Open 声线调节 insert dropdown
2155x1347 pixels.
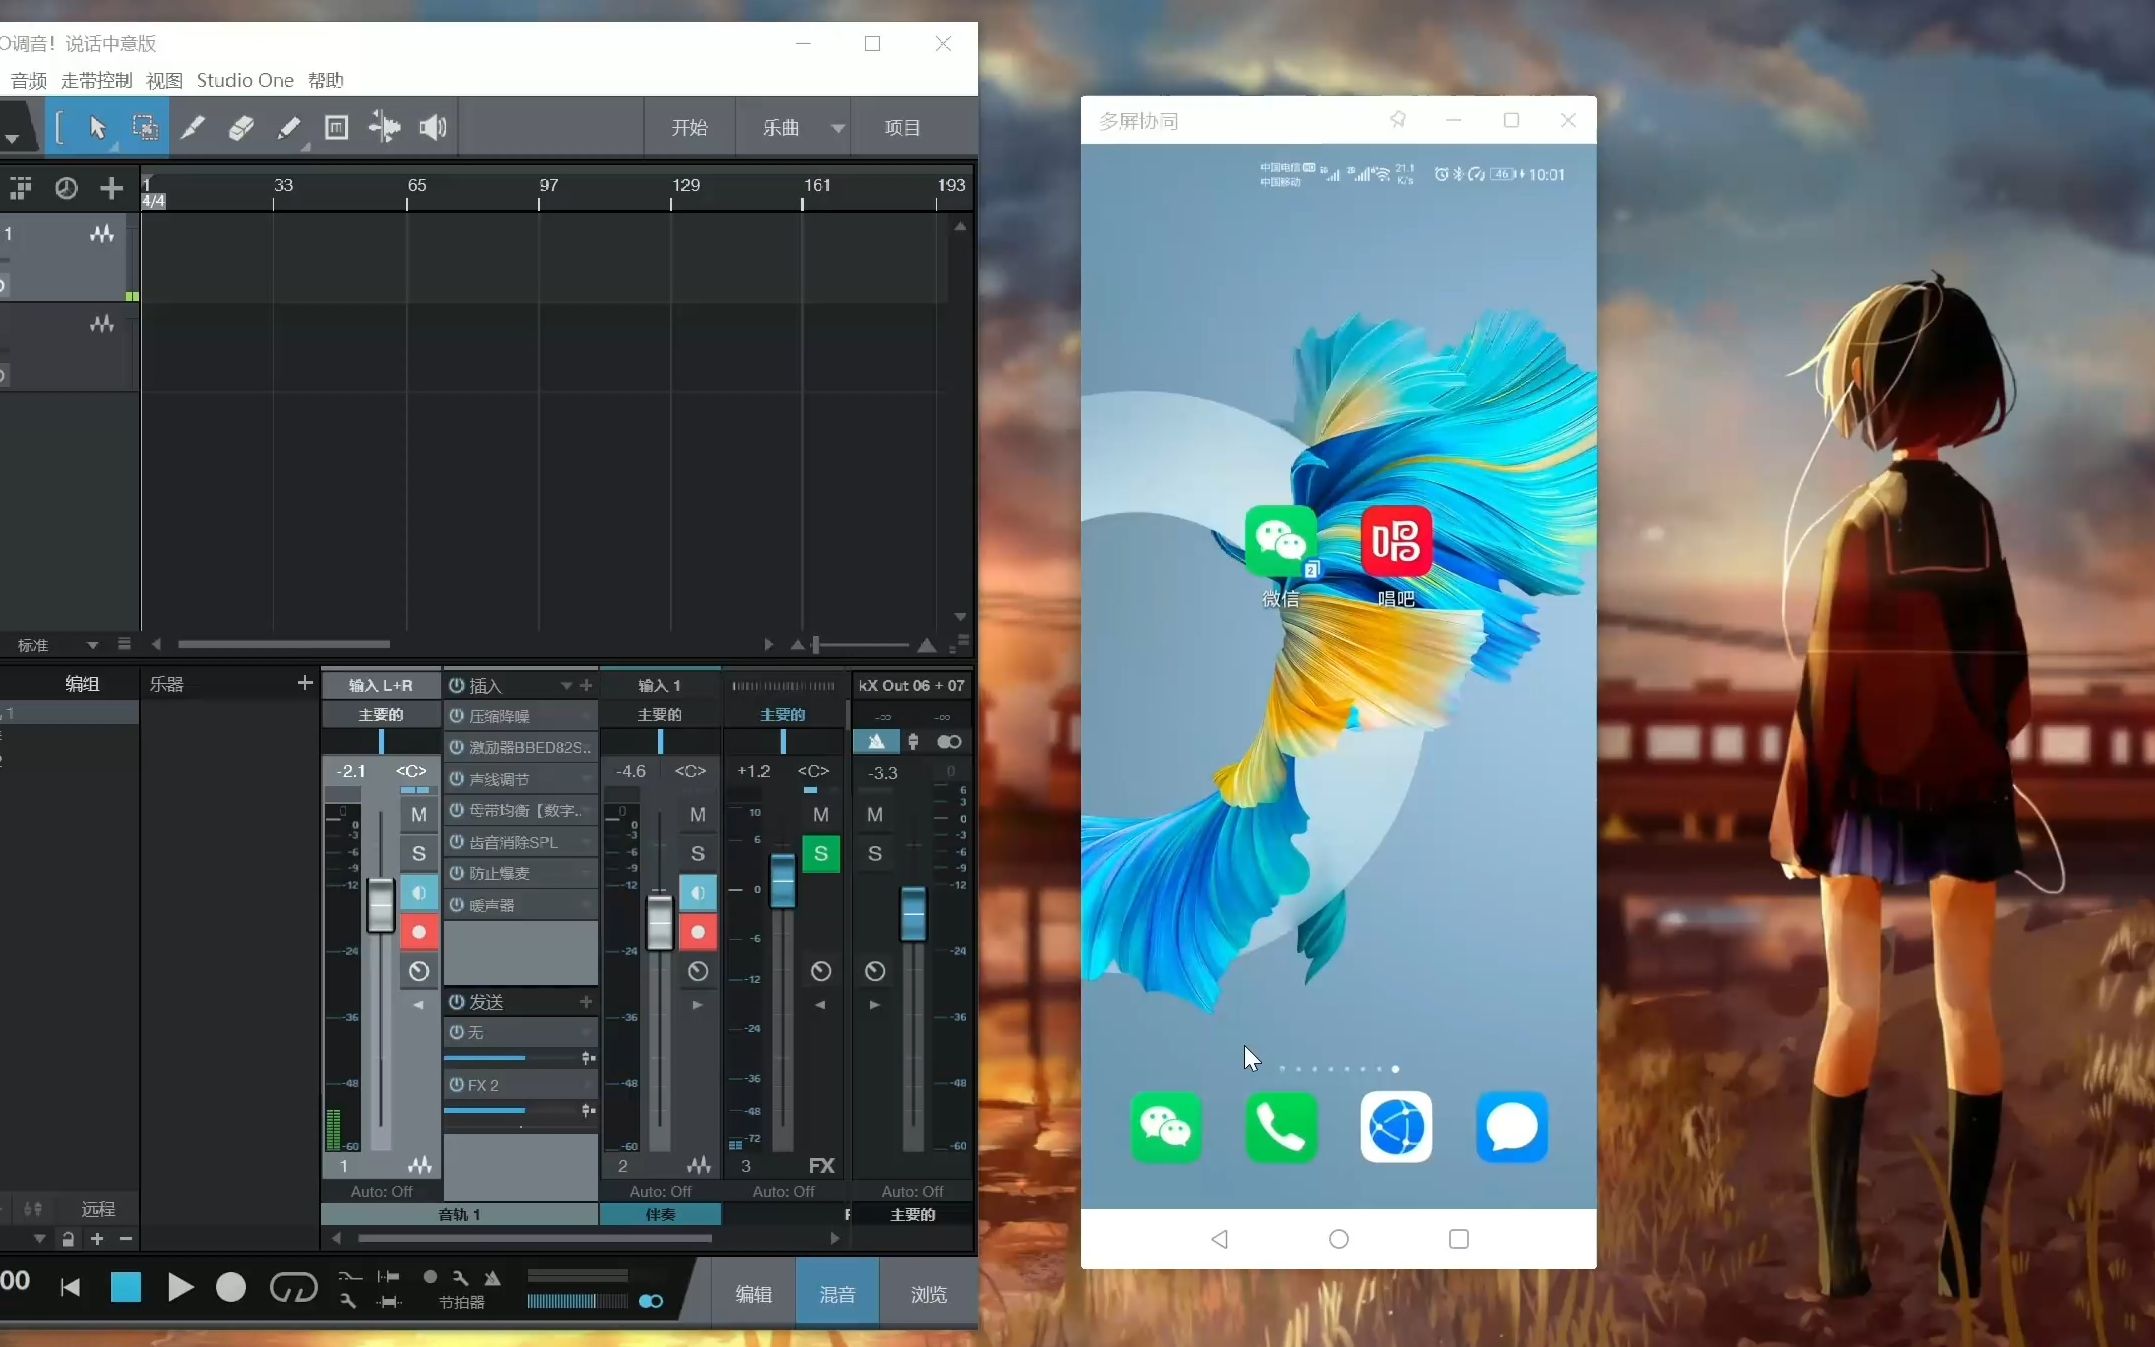point(586,779)
